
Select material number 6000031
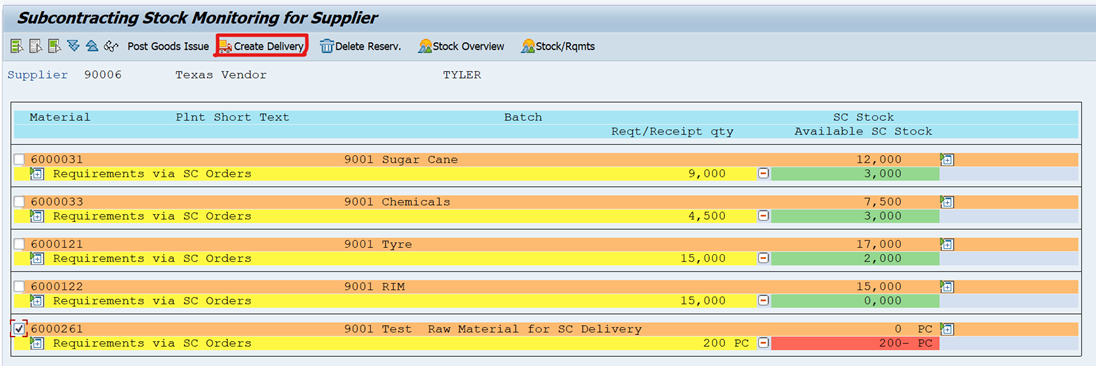pos(57,159)
